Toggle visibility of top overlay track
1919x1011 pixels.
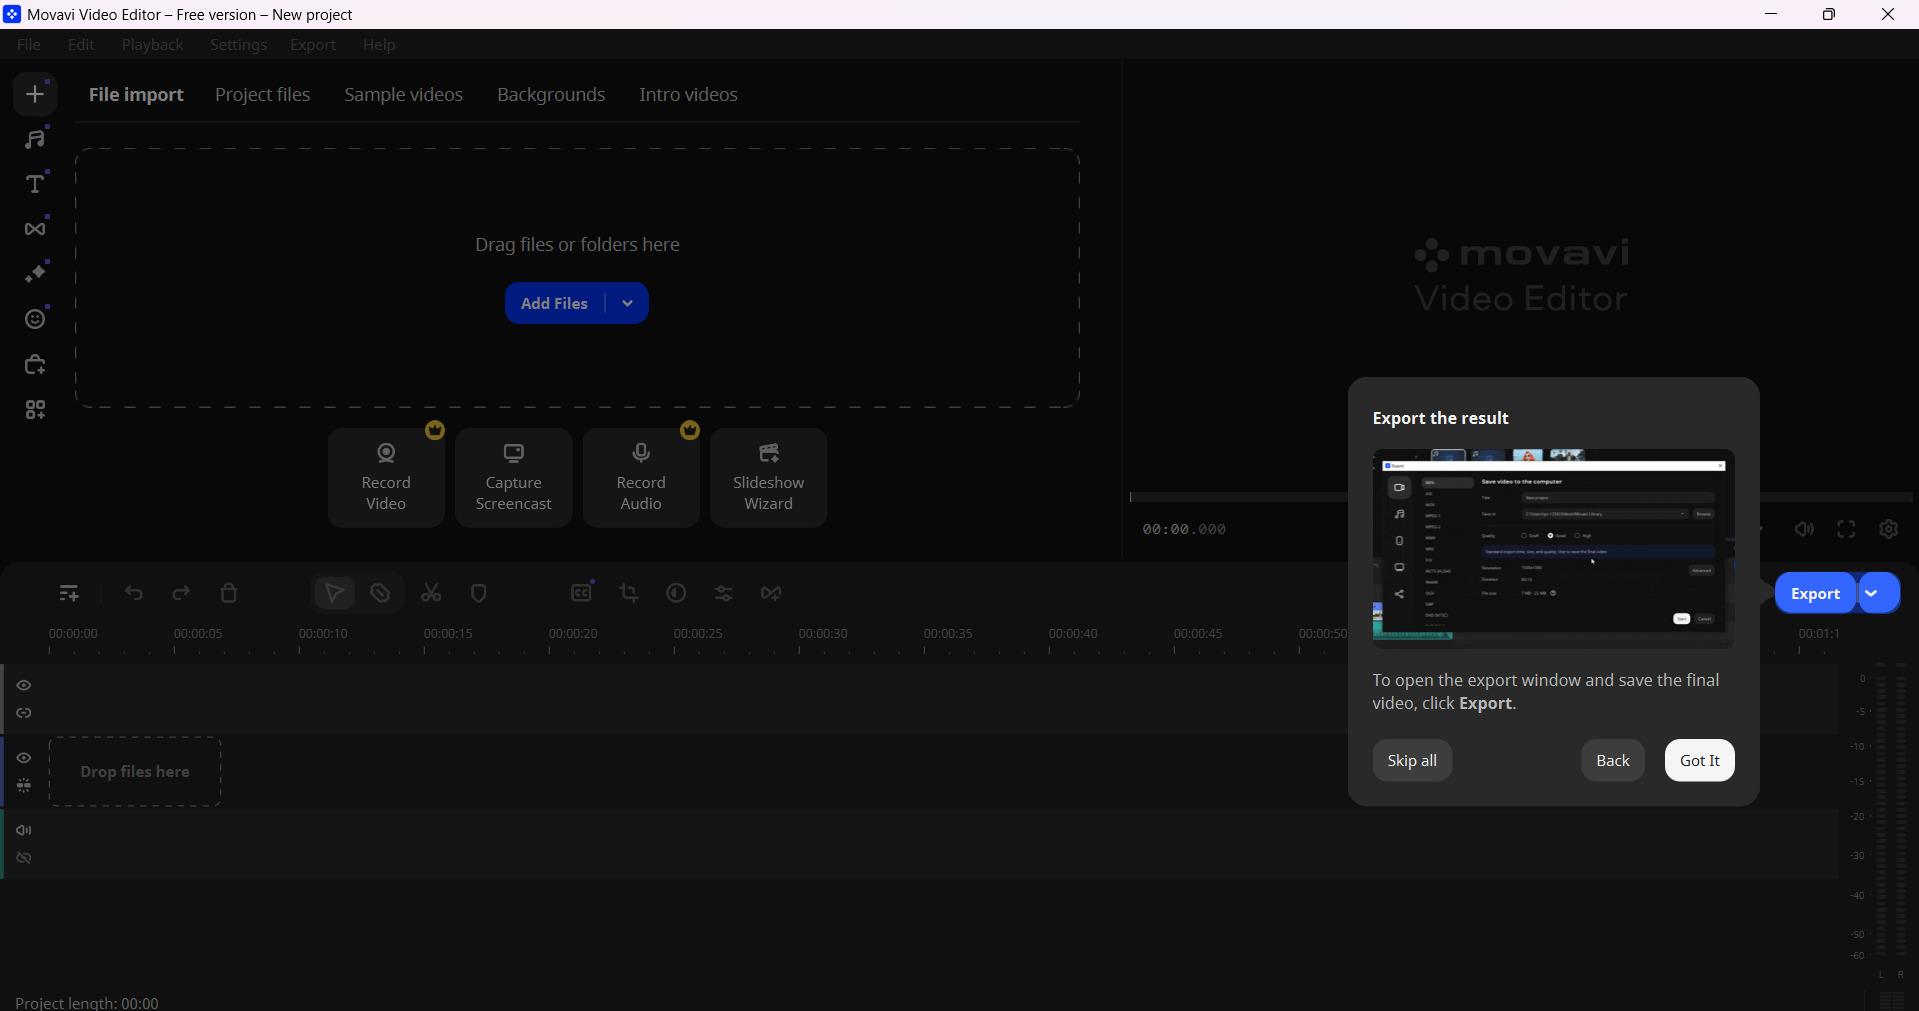coord(24,686)
